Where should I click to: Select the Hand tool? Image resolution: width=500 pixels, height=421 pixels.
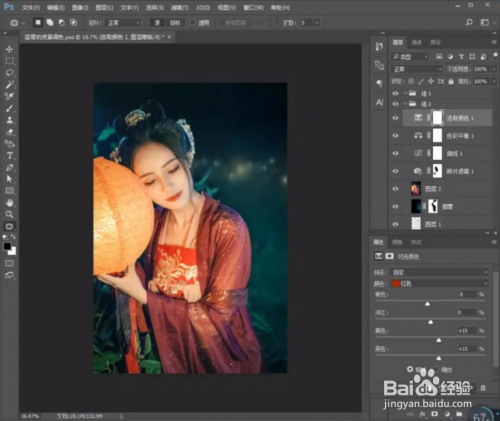tap(9, 203)
